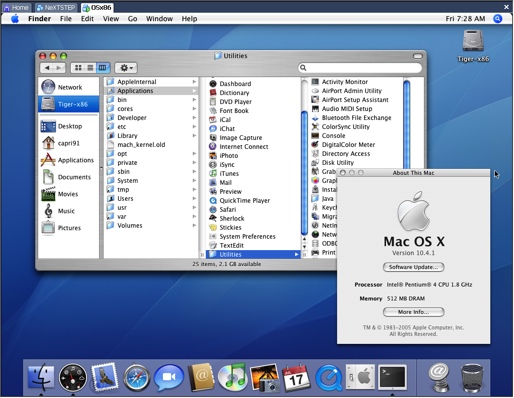Open the Window menu
Screen dimensions: 514x398
[x=159, y=19]
